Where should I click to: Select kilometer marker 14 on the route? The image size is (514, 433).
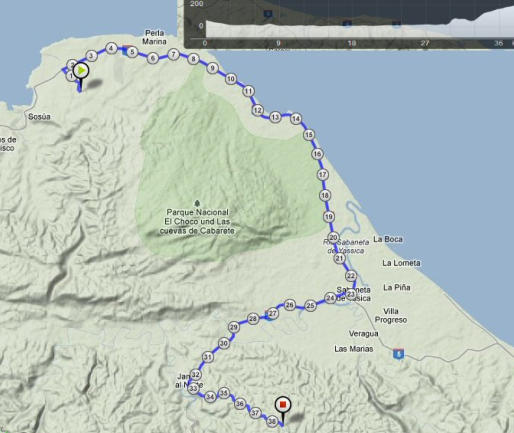tap(296, 119)
